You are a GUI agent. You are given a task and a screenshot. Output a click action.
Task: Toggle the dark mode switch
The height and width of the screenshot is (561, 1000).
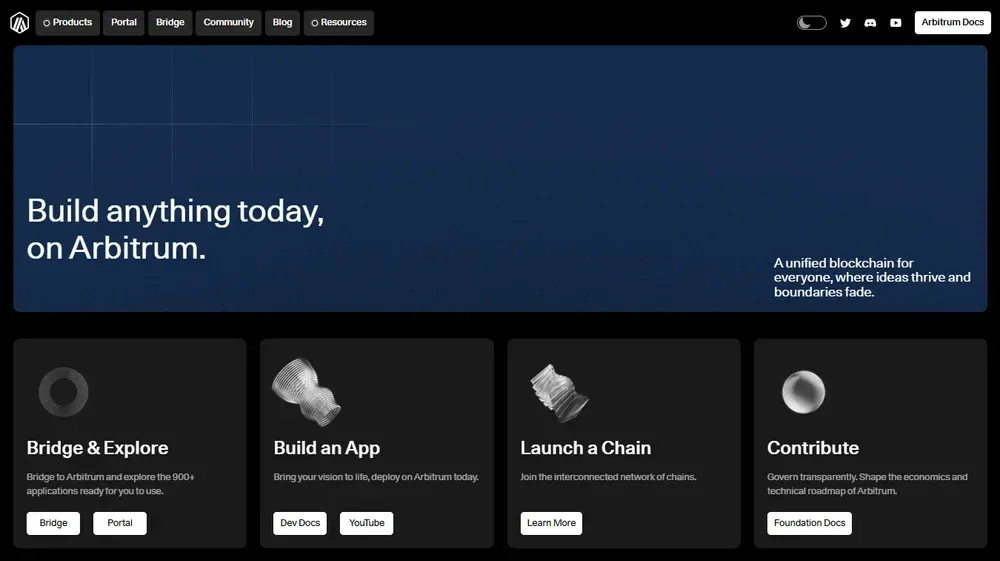(x=811, y=23)
